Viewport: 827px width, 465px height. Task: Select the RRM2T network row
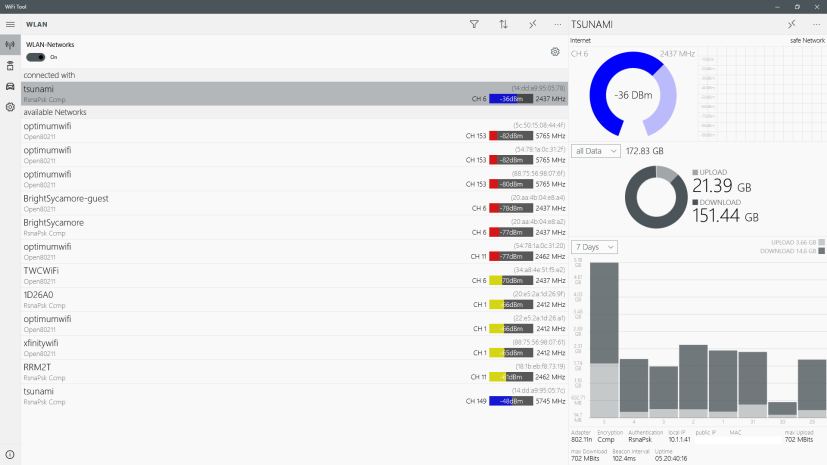point(294,372)
